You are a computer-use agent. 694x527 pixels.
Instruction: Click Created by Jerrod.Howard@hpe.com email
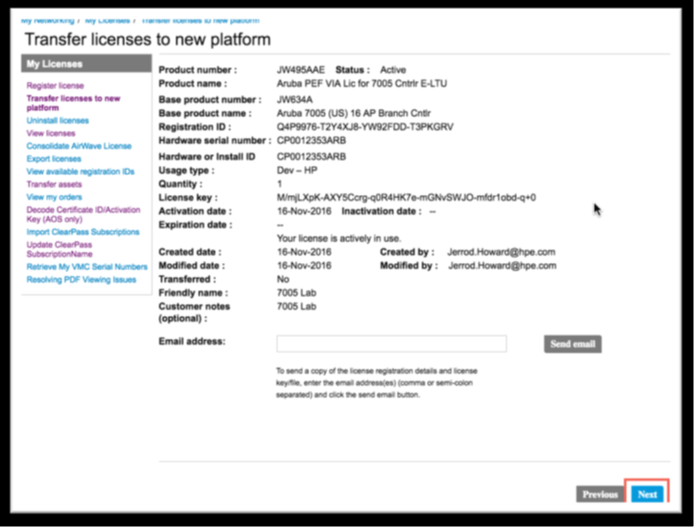tap(501, 252)
